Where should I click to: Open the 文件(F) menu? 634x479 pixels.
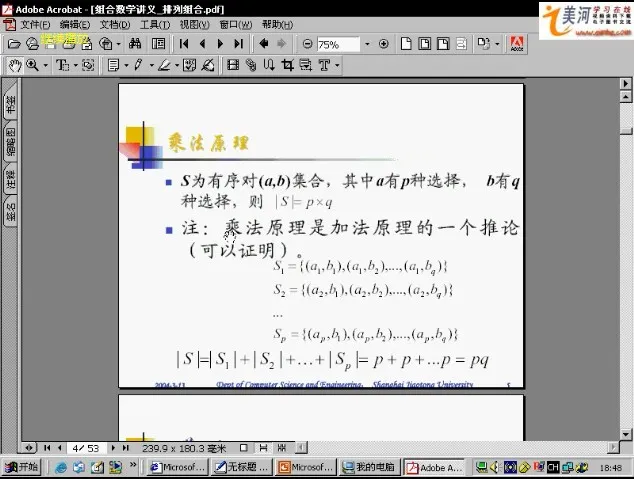point(35,25)
